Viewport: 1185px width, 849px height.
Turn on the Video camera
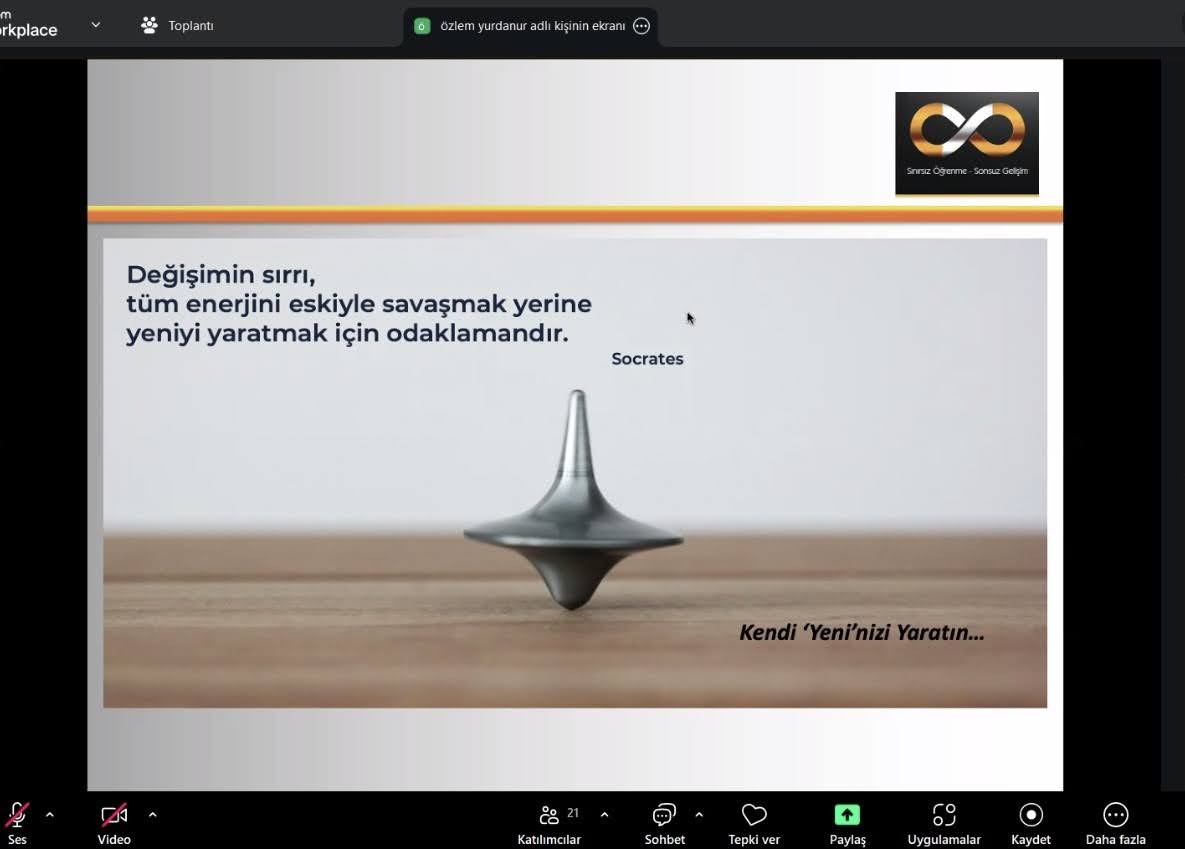tap(114, 815)
